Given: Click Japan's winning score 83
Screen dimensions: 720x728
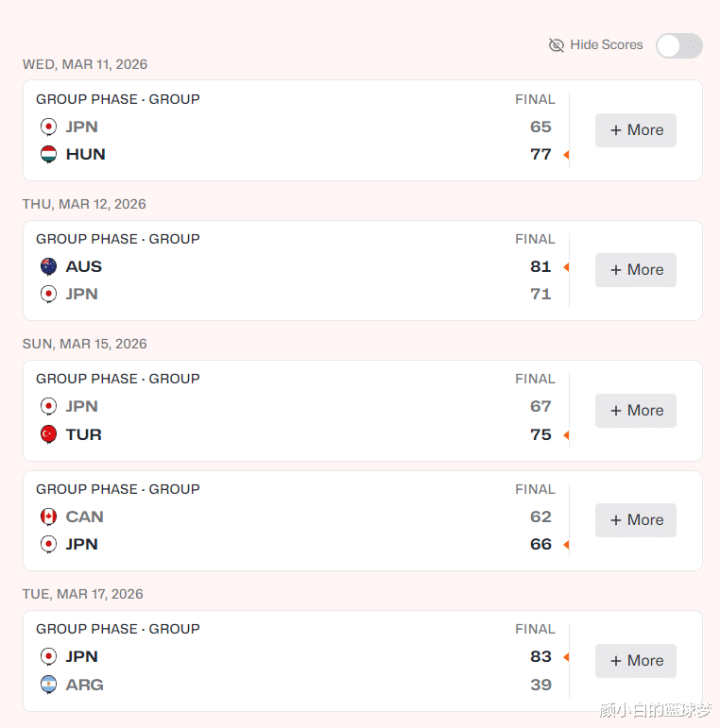Looking at the screenshot, I should pos(541,656).
